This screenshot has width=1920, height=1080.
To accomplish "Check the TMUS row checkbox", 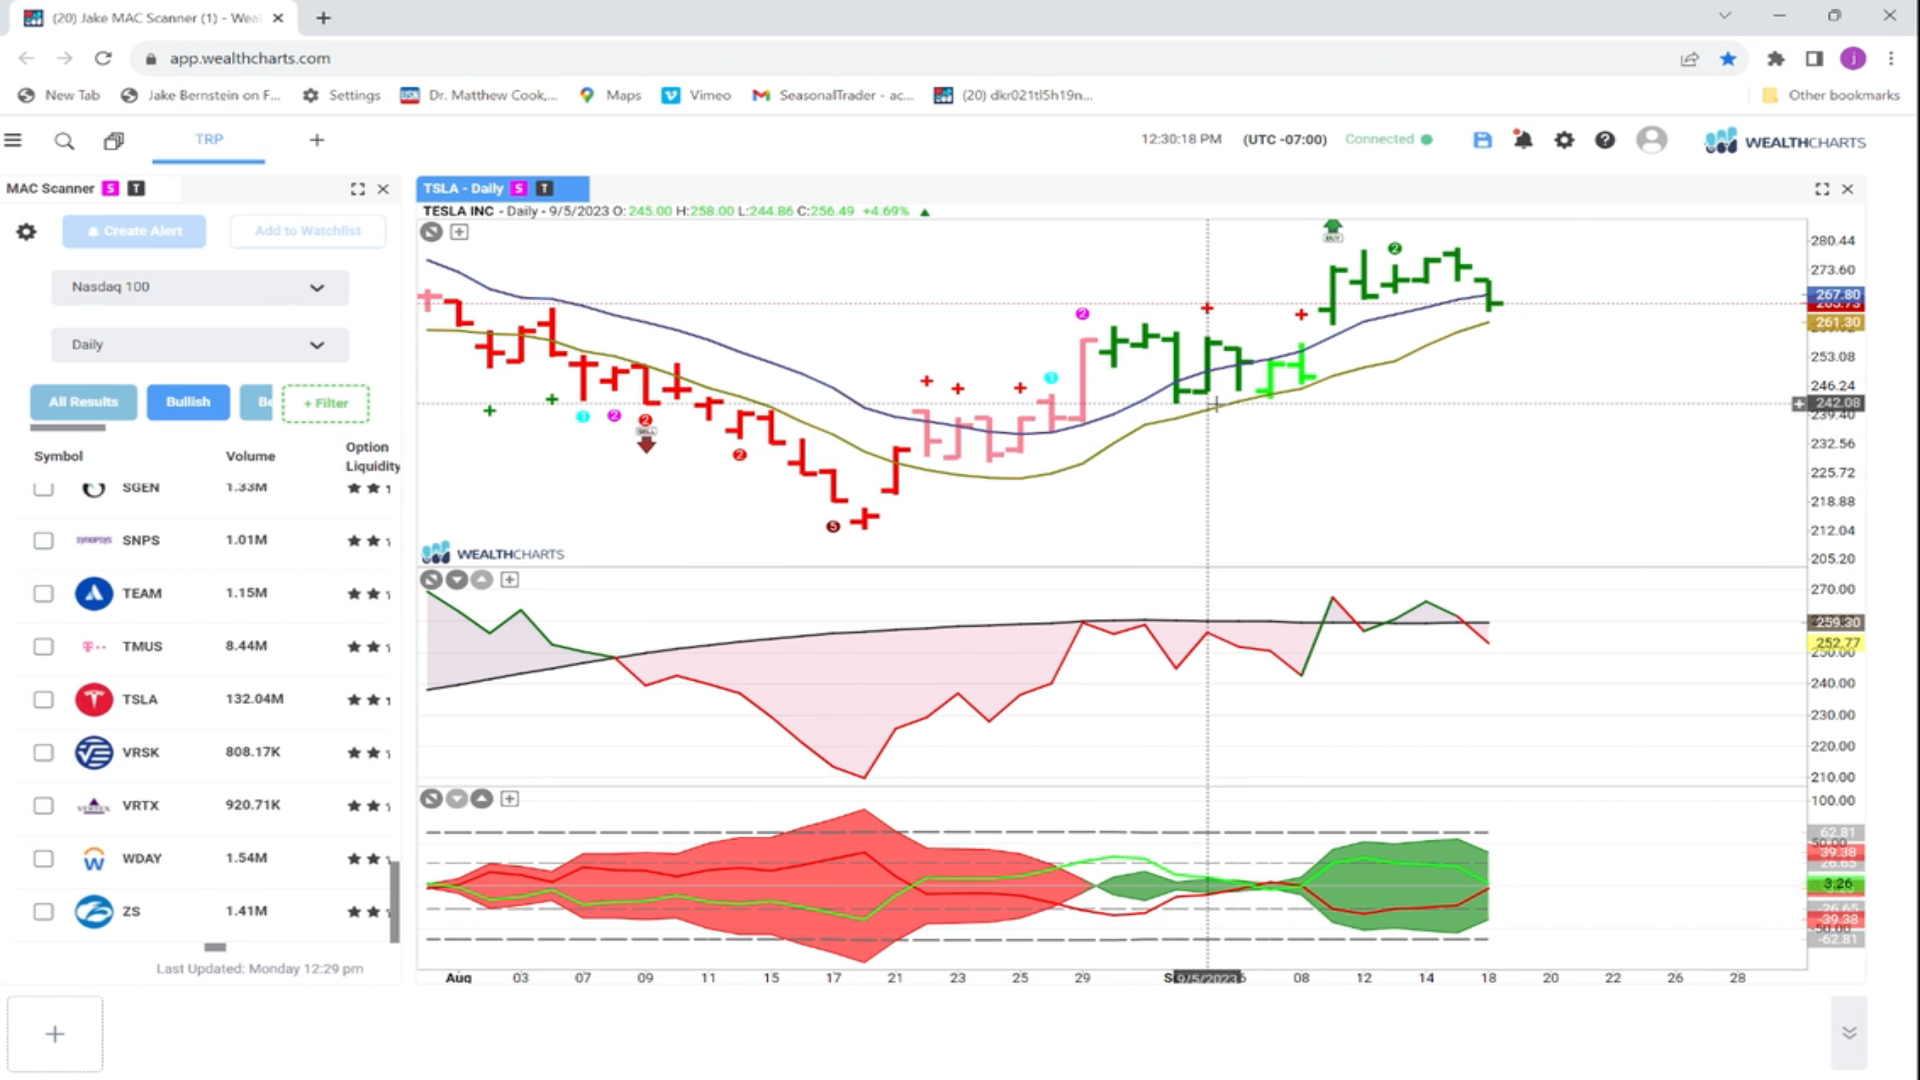I will pyautogui.click(x=43, y=647).
